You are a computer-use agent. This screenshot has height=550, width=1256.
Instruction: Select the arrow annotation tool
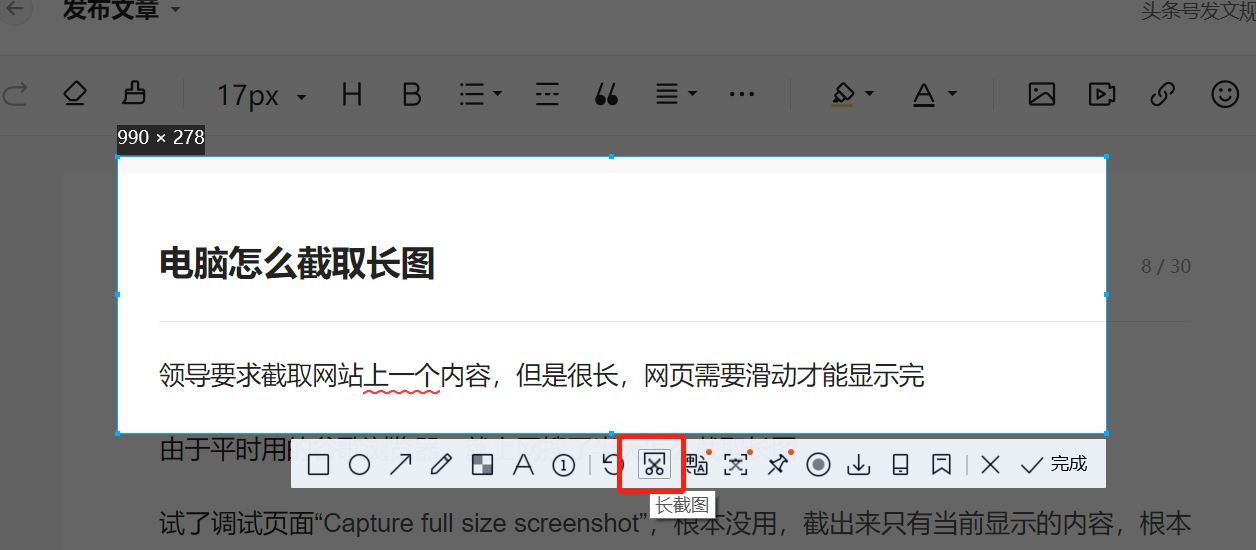(x=401, y=465)
